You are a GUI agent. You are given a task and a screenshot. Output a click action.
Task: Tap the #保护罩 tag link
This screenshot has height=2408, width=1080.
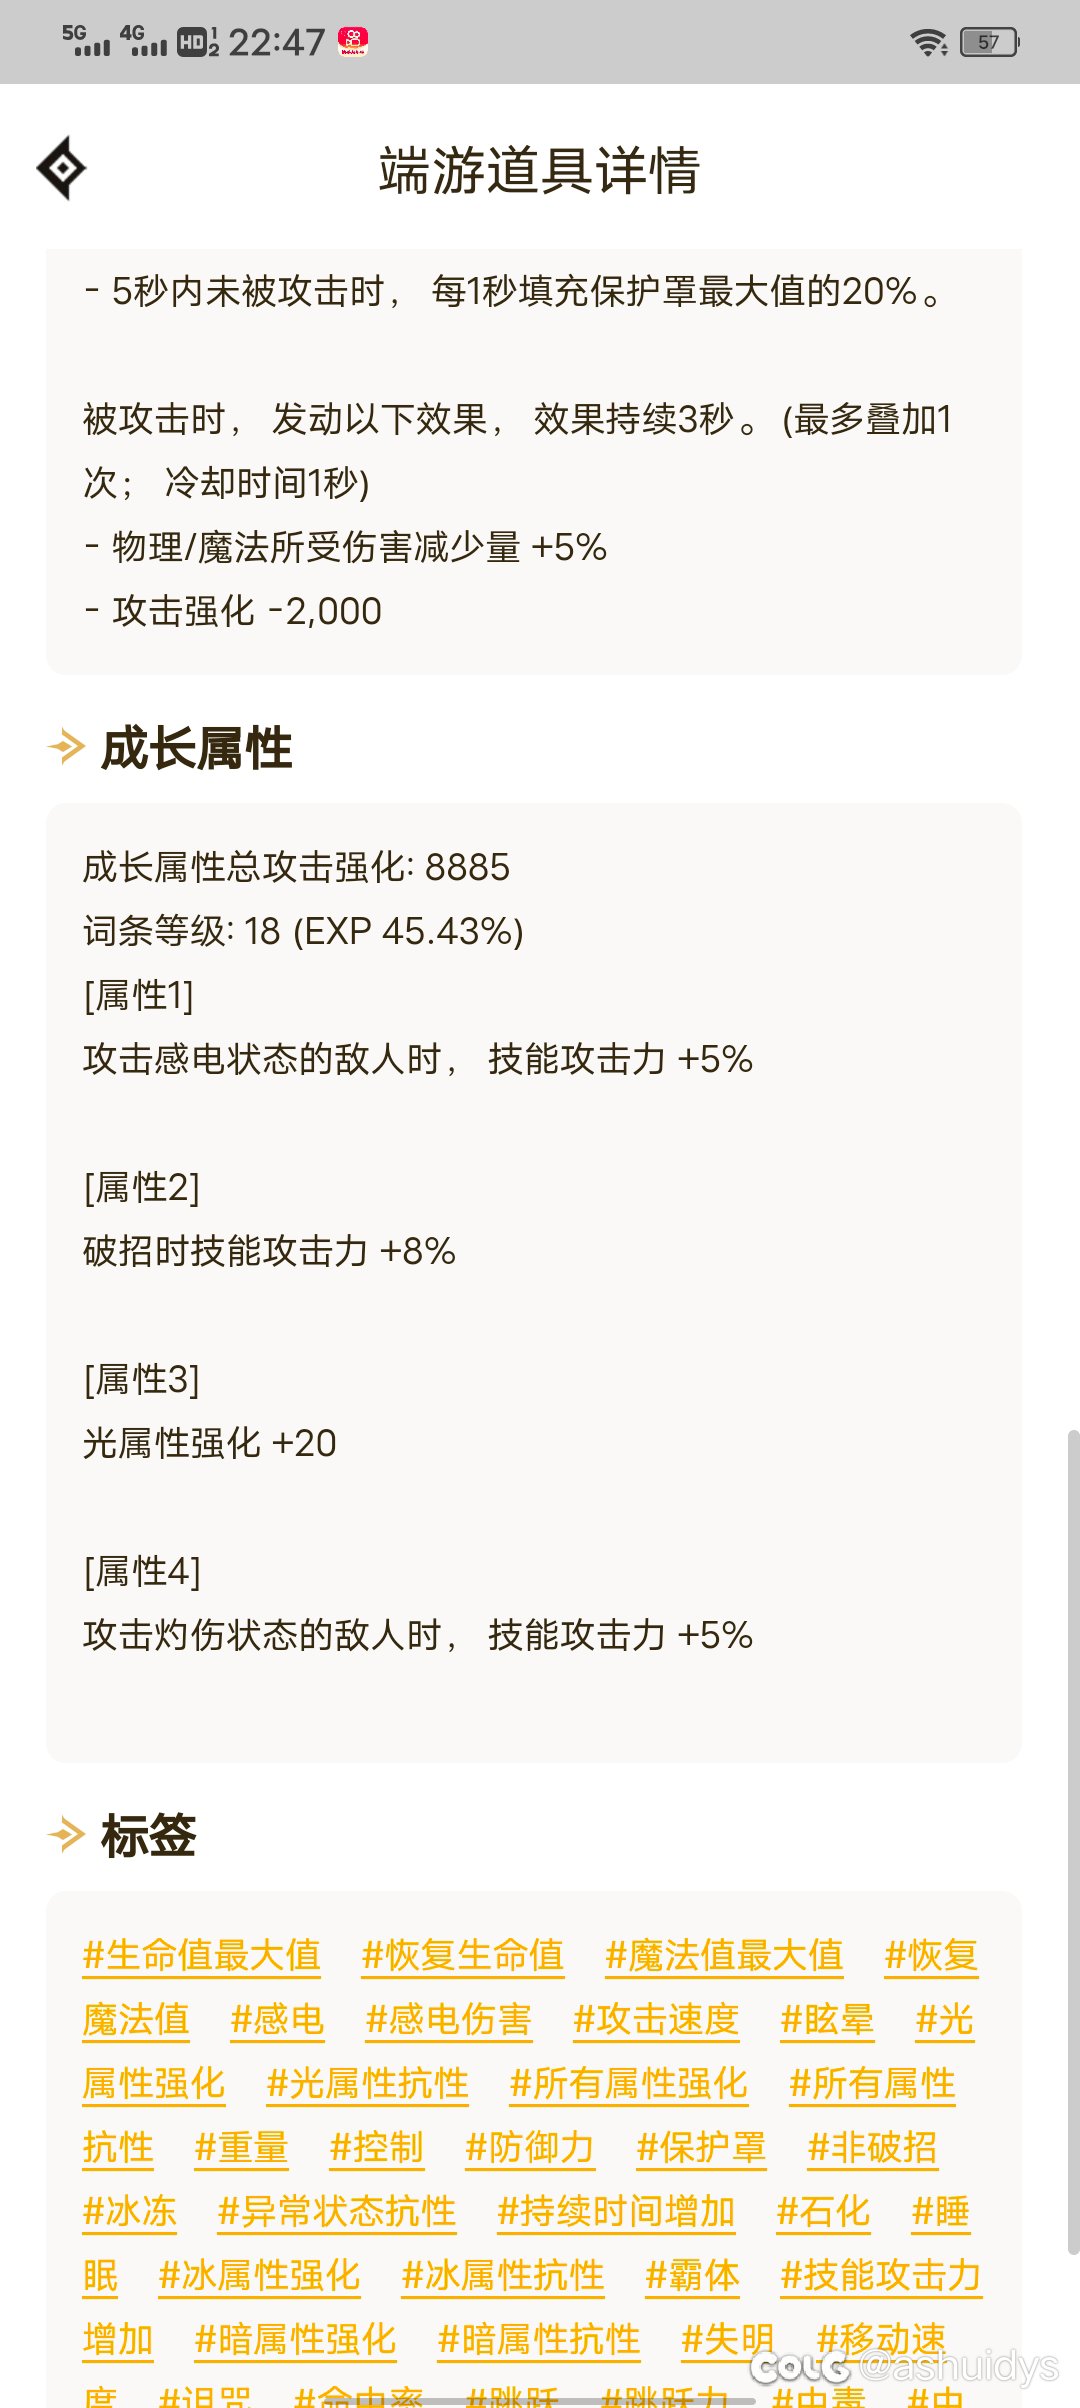click(701, 2146)
